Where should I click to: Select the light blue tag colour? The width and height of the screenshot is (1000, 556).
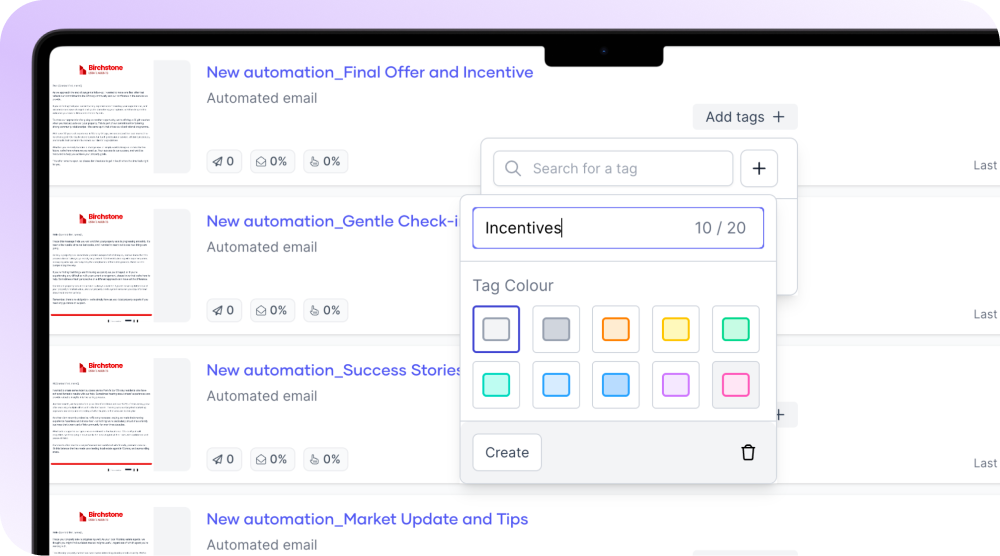[556, 384]
